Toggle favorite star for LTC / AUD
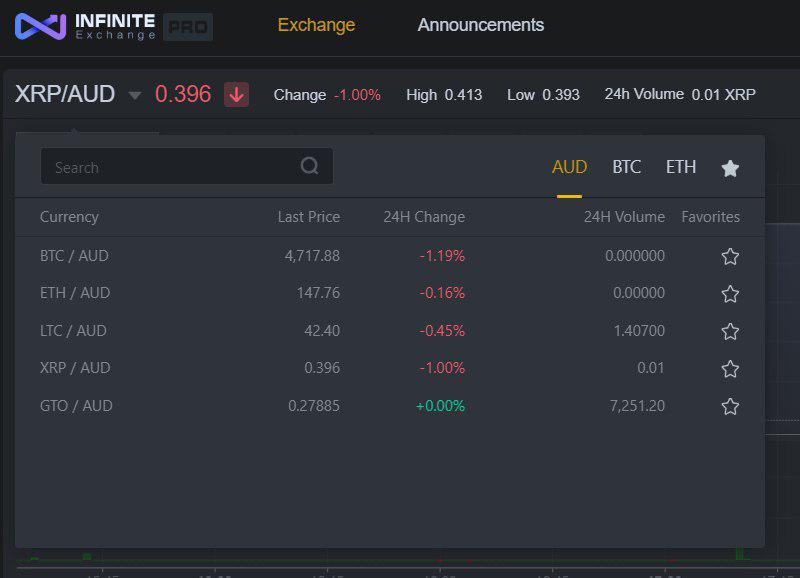The image size is (800, 578). coord(730,331)
